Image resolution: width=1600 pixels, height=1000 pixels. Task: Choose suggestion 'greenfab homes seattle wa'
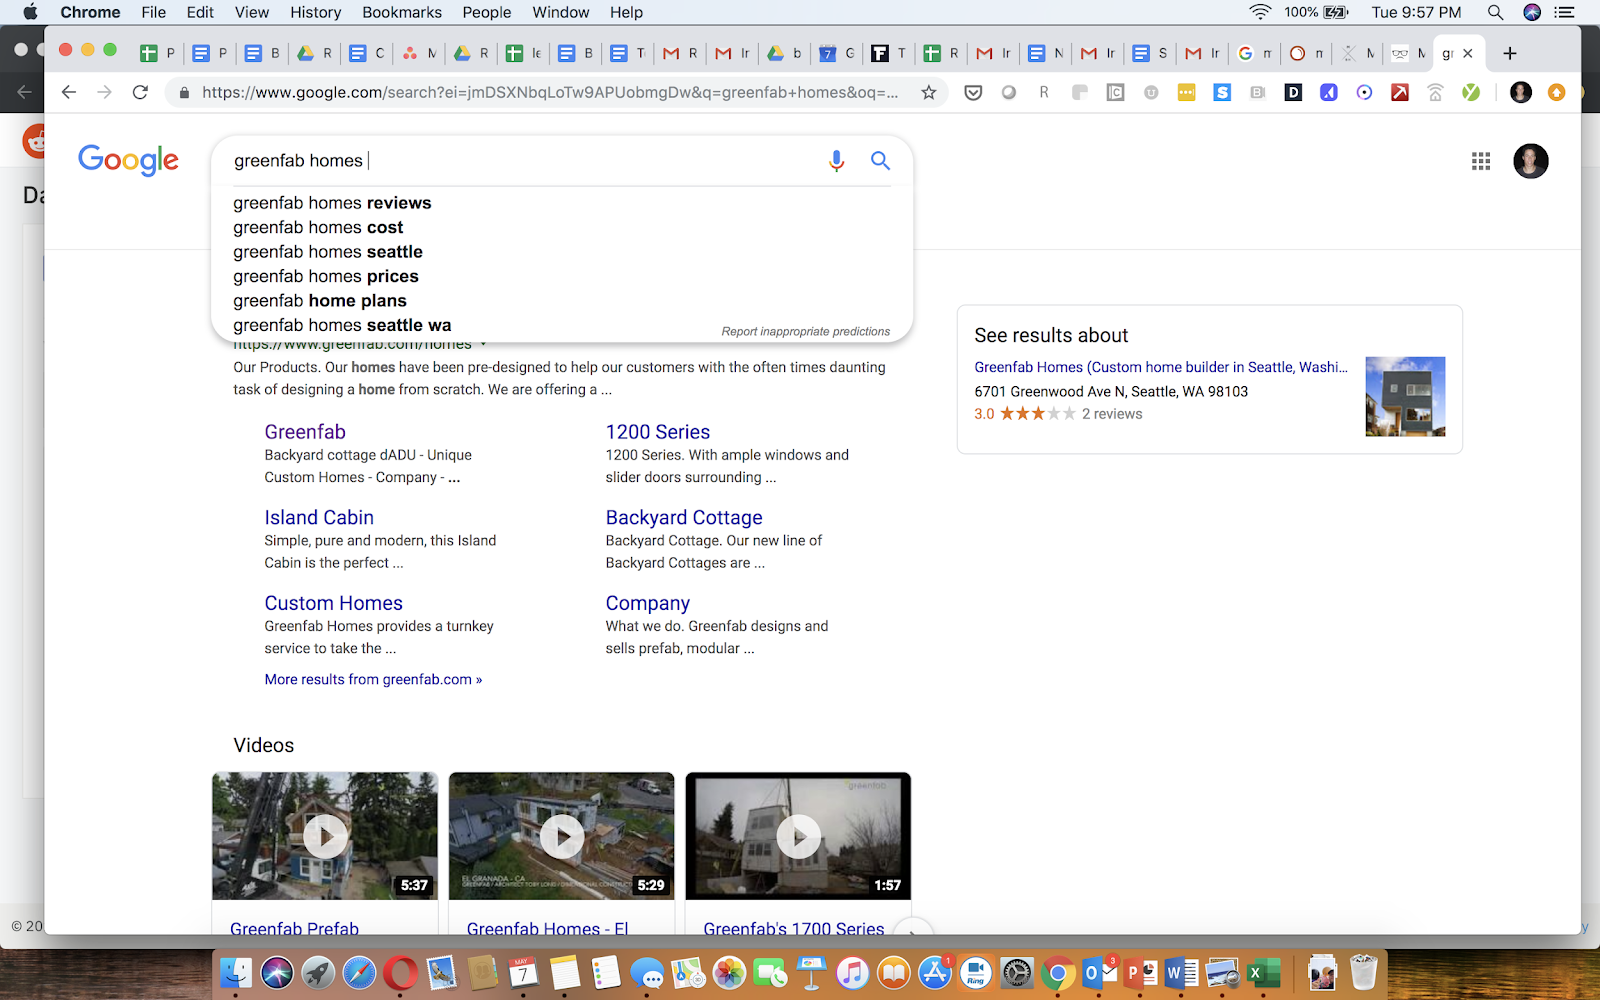click(342, 325)
